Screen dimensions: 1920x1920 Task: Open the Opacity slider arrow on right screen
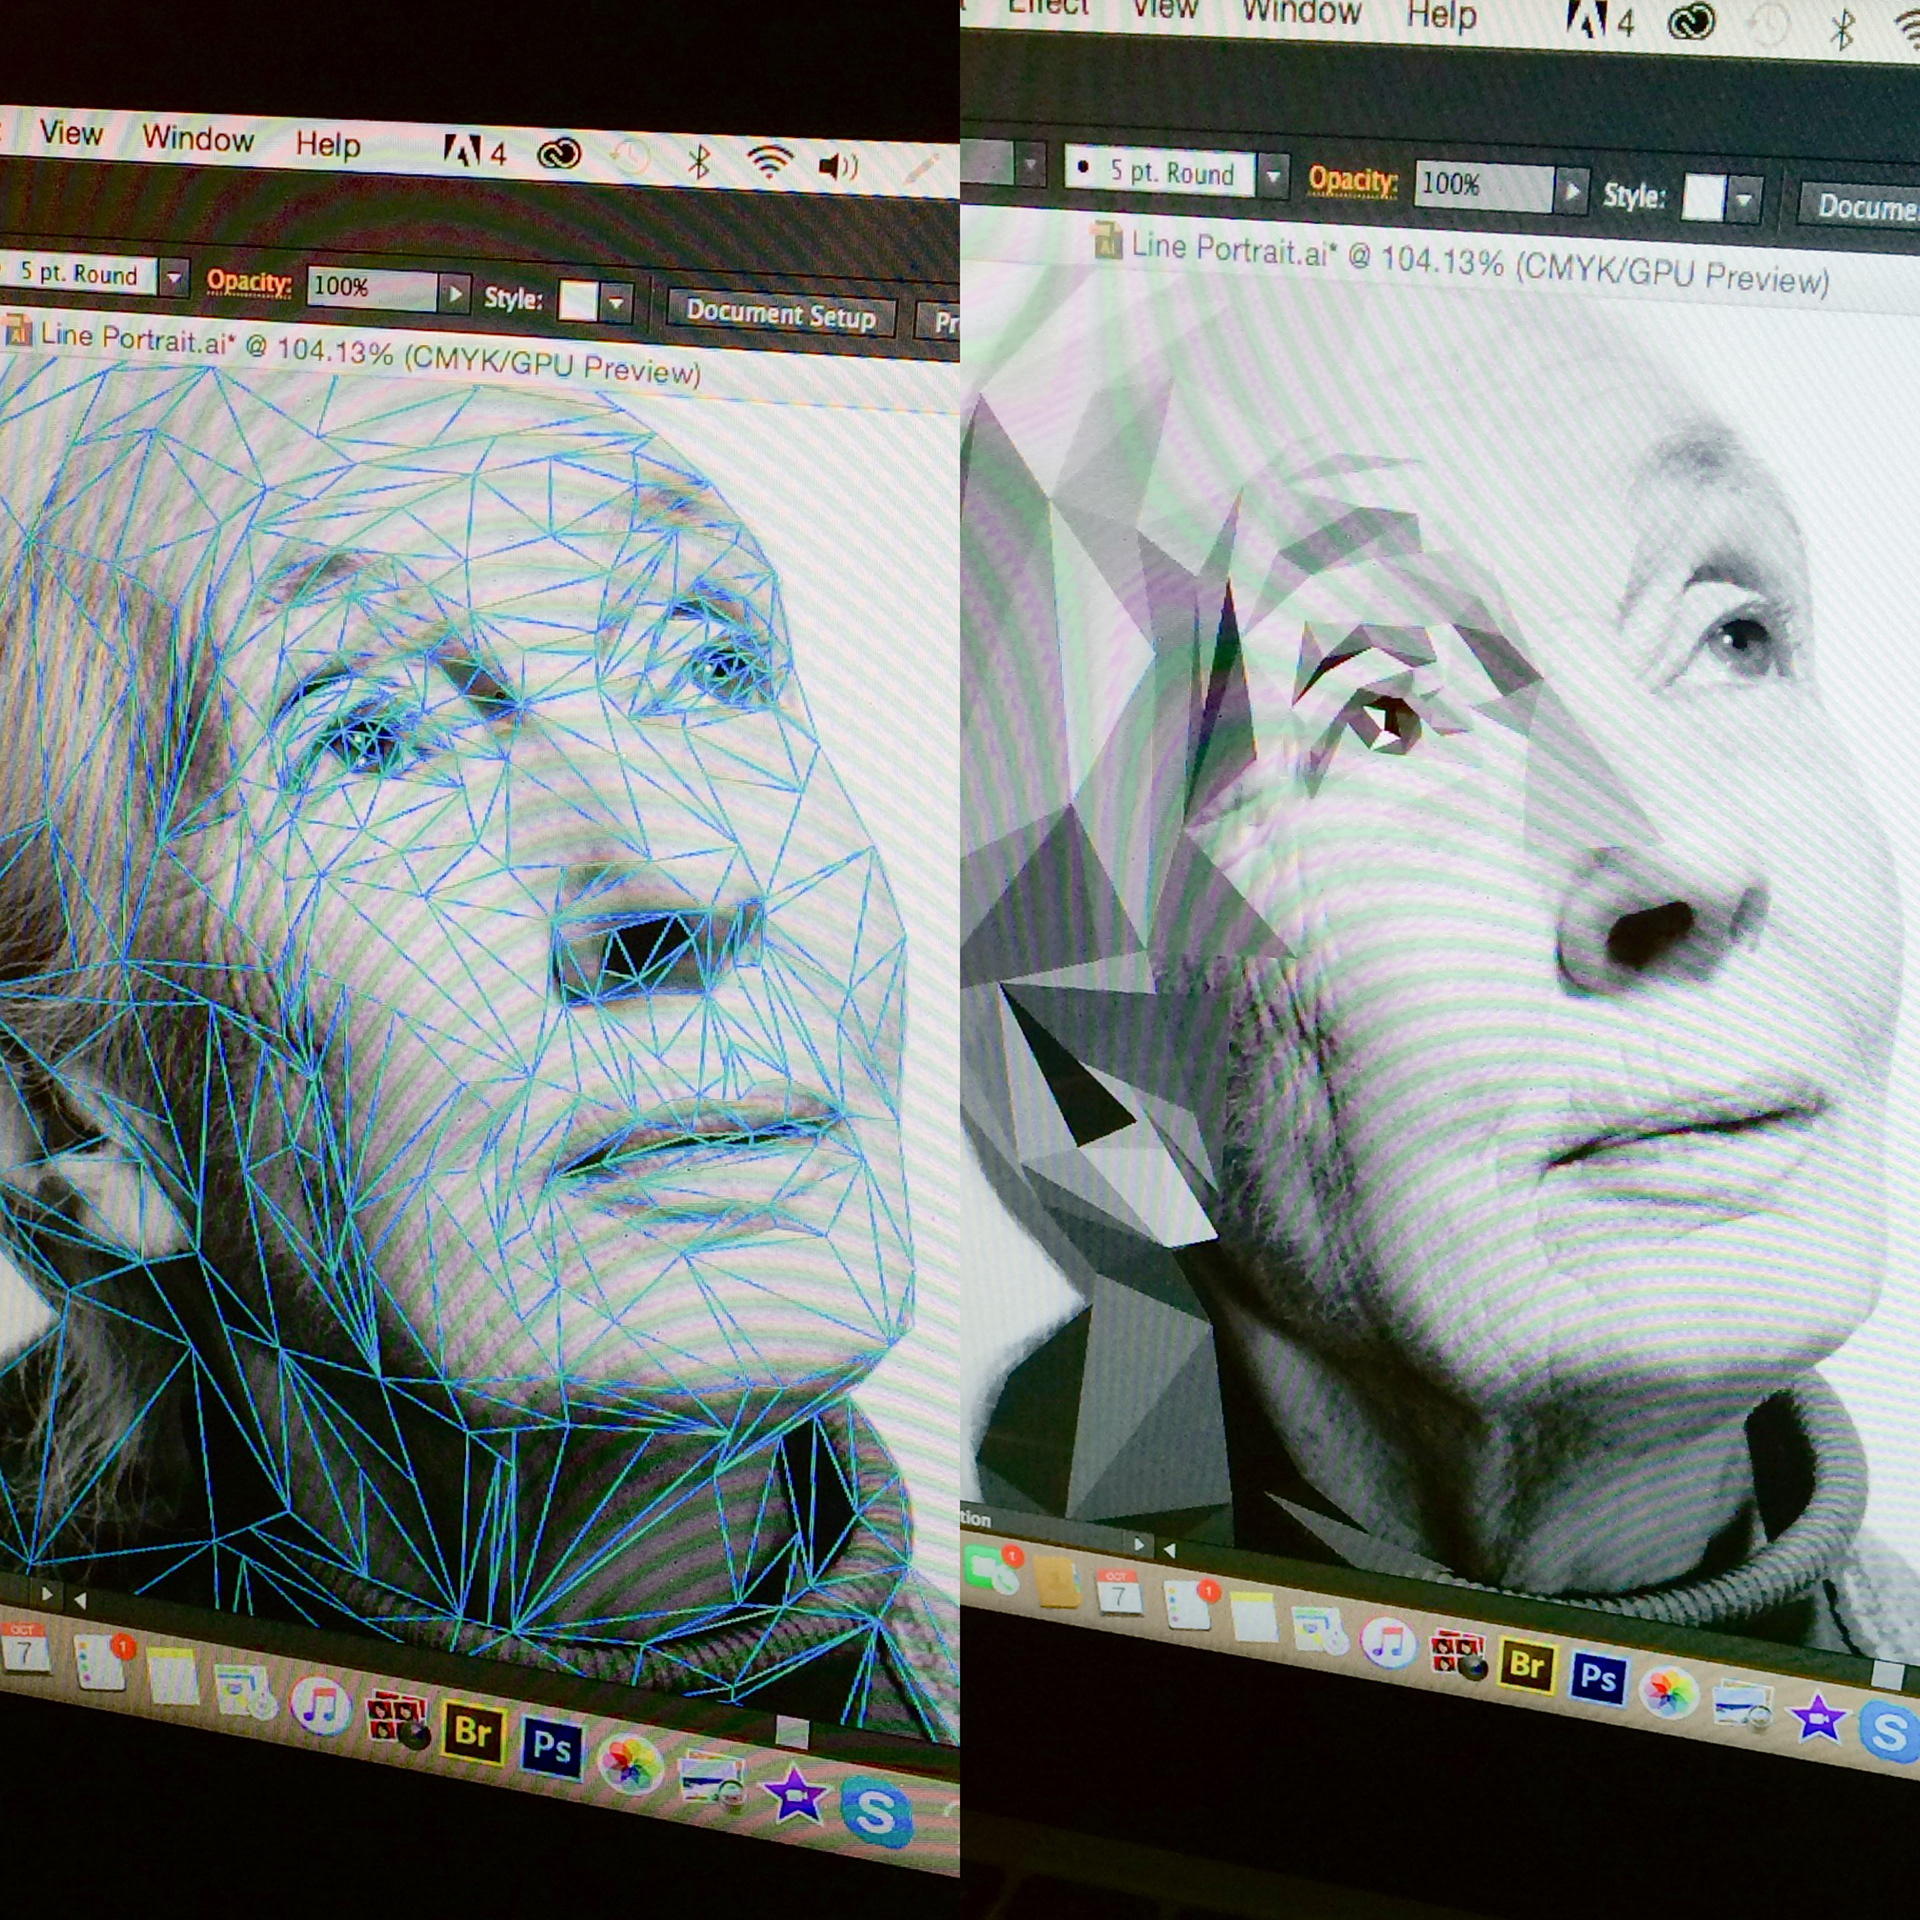pos(1572,190)
